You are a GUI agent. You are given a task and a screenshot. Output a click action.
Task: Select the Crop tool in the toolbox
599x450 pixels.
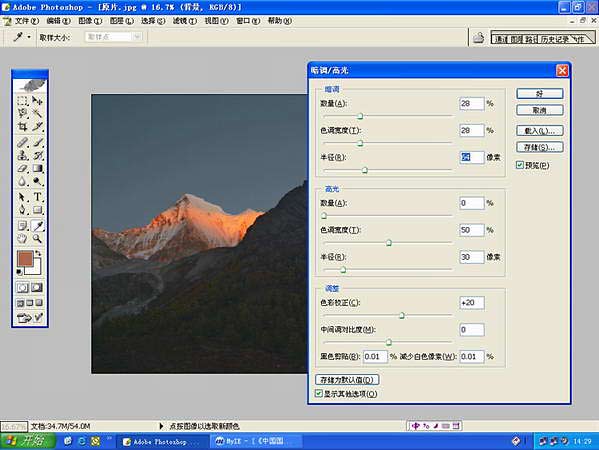23,126
